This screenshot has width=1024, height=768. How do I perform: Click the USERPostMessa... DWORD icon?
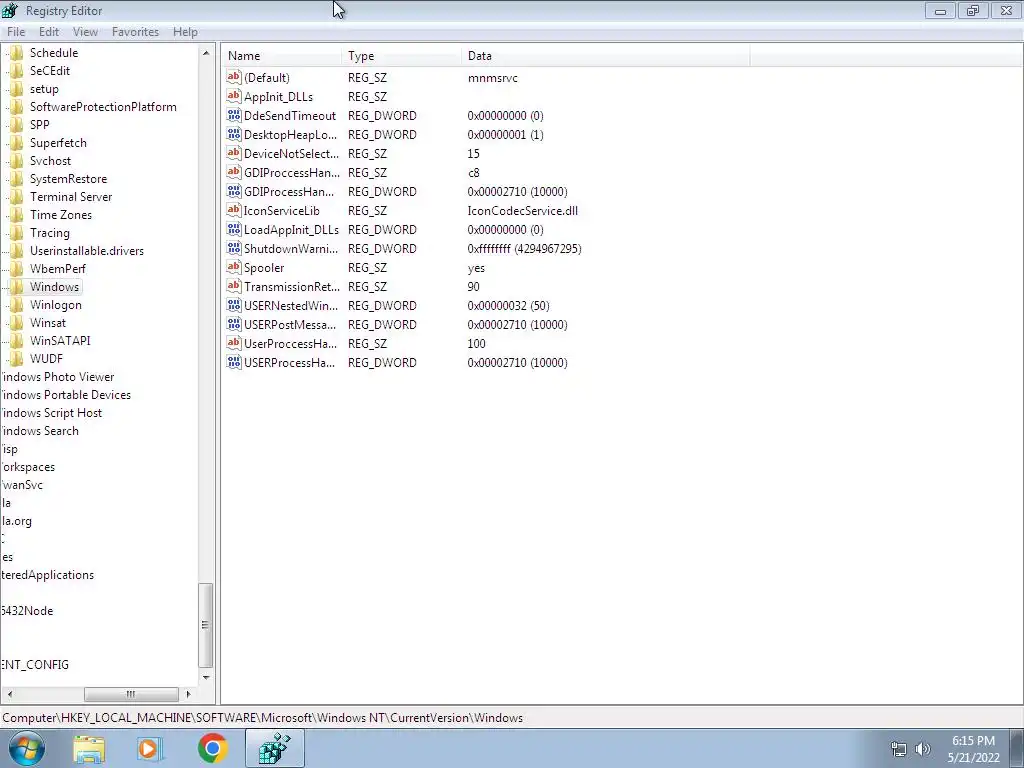click(x=234, y=324)
